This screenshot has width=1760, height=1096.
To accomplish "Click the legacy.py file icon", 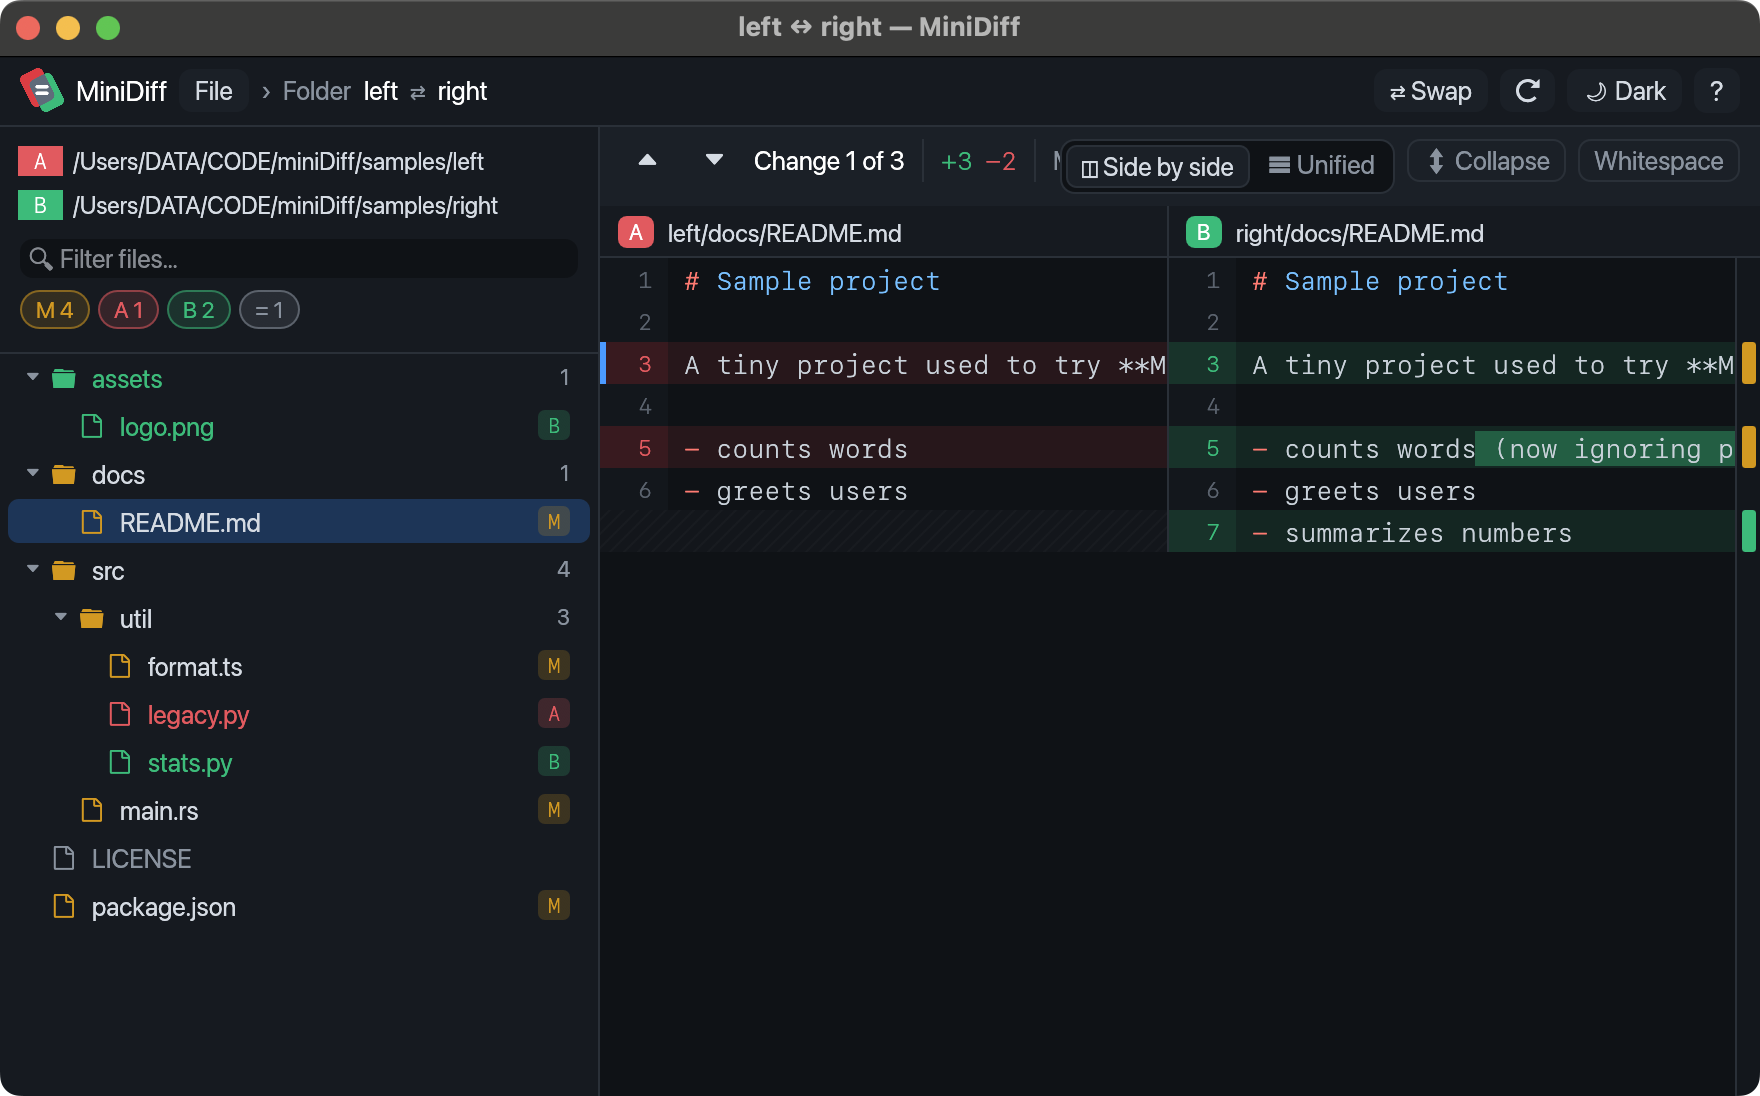I will point(120,714).
